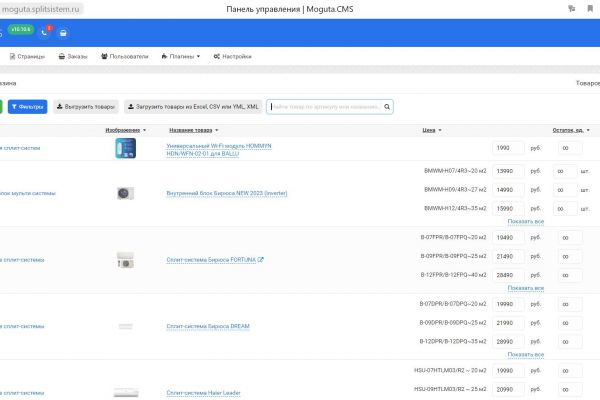
Task: Open Сплит-система Бирюса DREAM link
Action: [x=208, y=327]
